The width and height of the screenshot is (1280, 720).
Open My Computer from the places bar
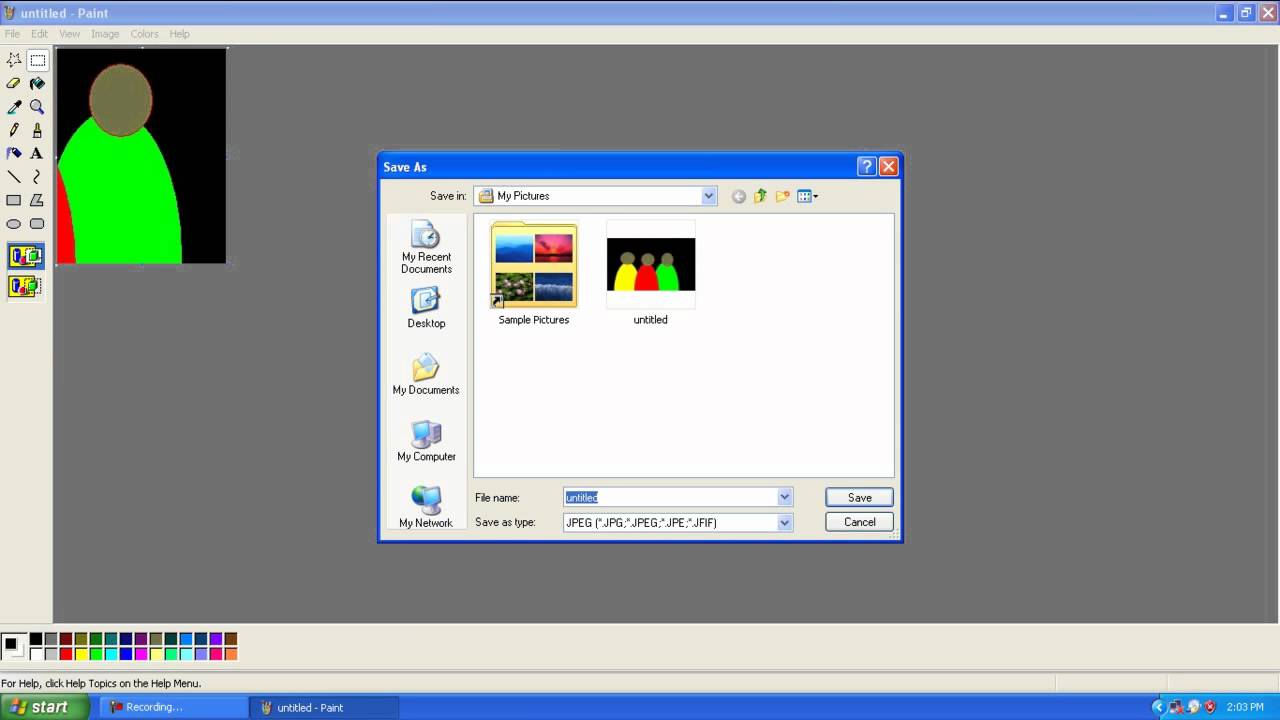[426, 441]
